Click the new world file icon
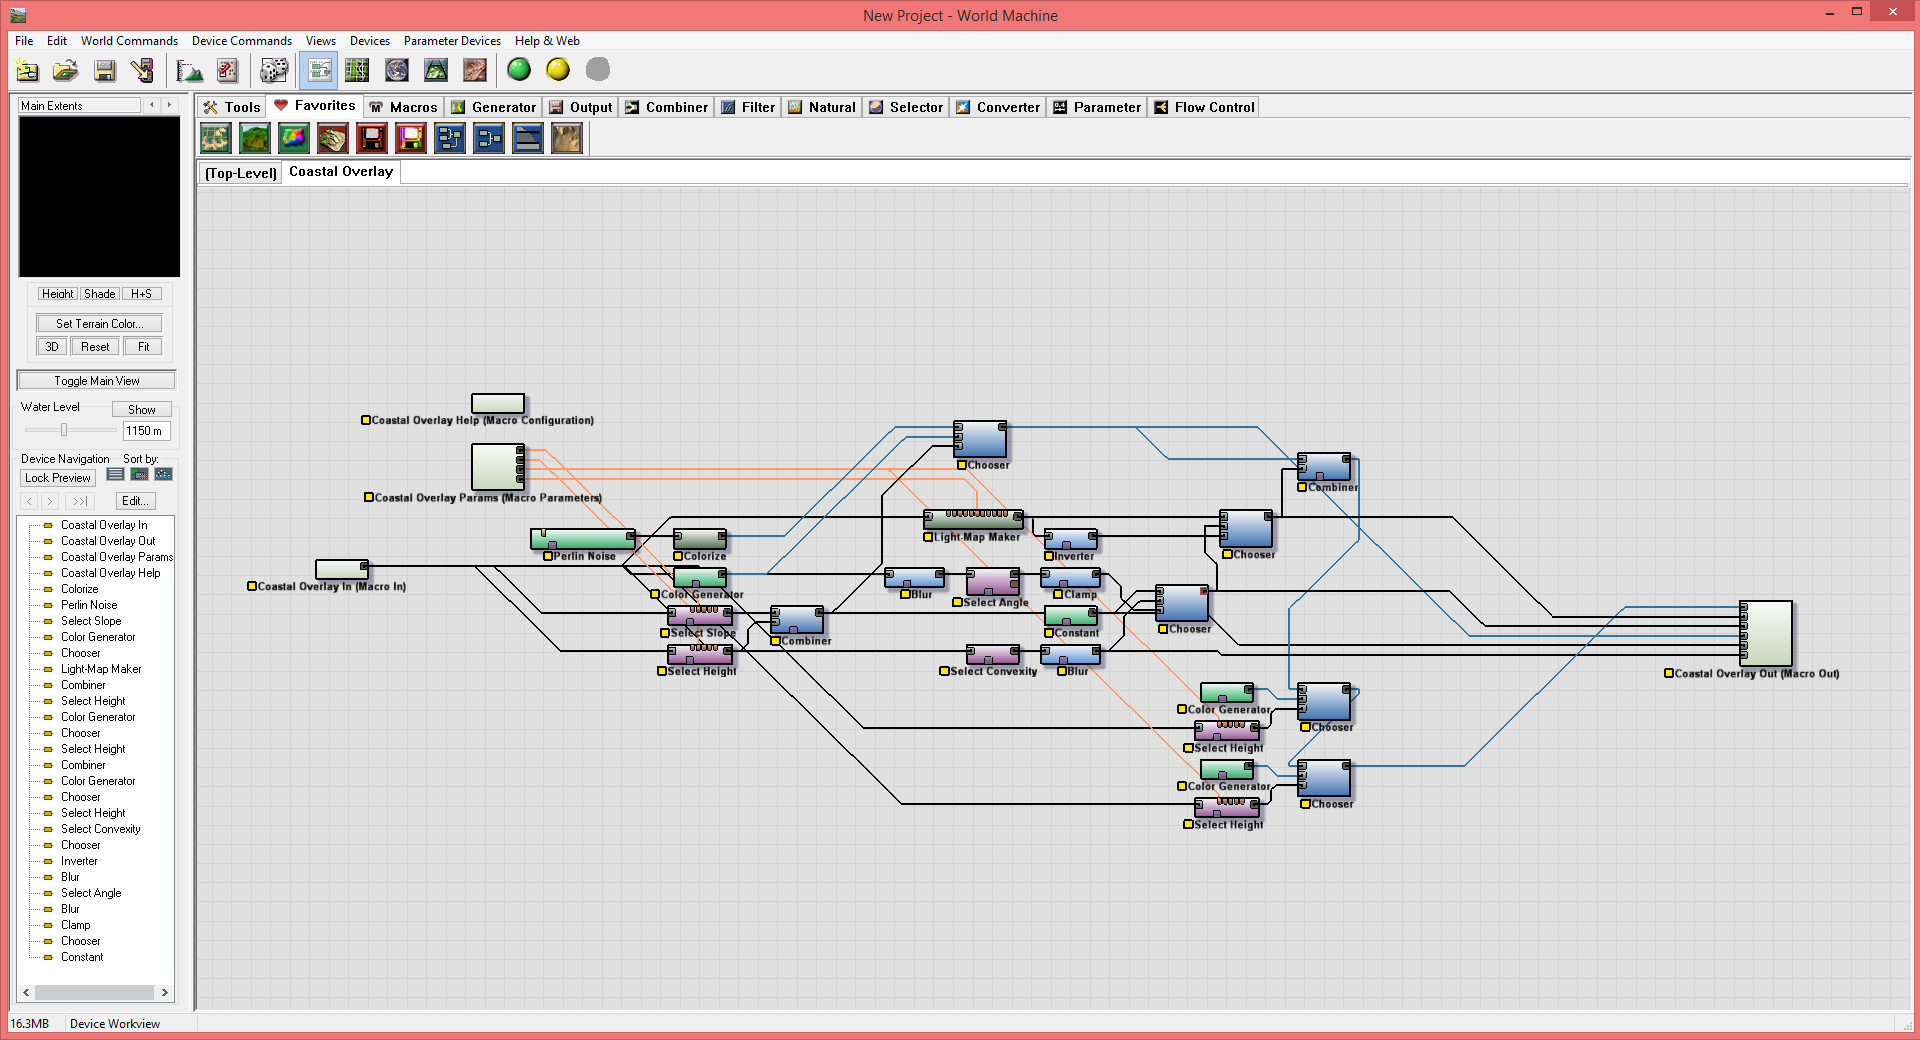This screenshot has width=1920, height=1040. pyautogui.click(x=27, y=70)
